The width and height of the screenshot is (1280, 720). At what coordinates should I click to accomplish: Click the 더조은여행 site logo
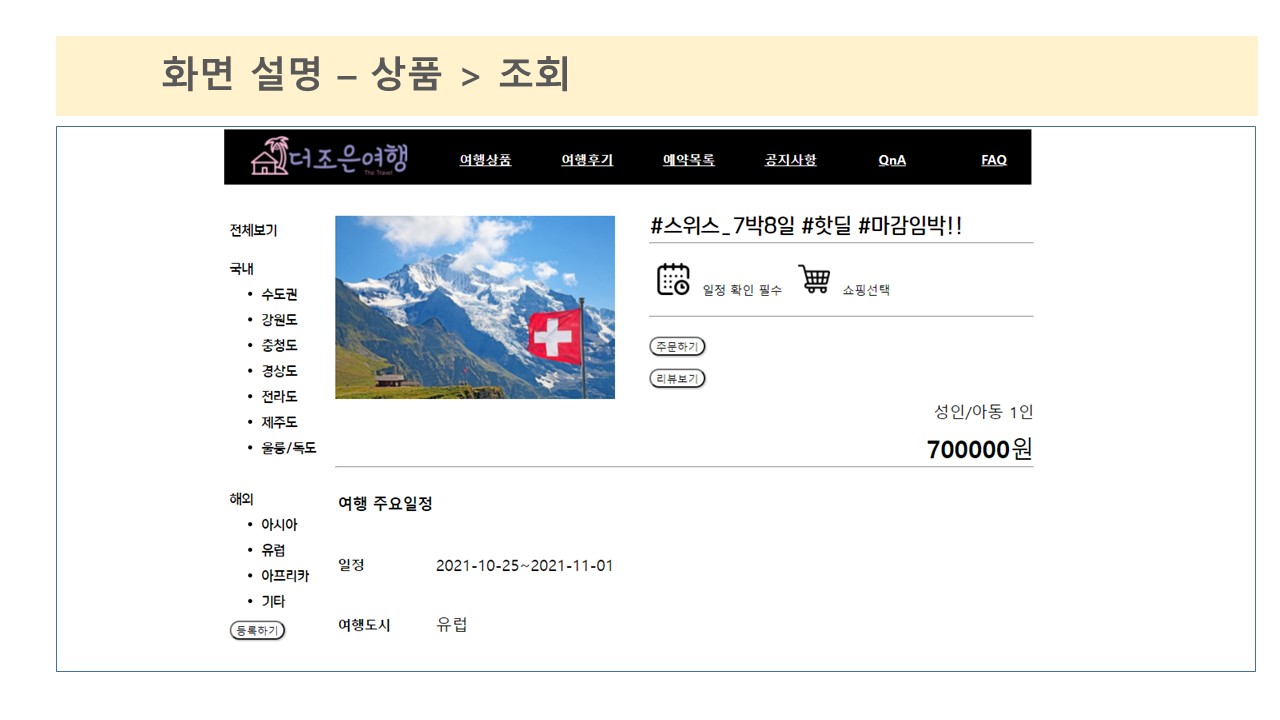330,157
